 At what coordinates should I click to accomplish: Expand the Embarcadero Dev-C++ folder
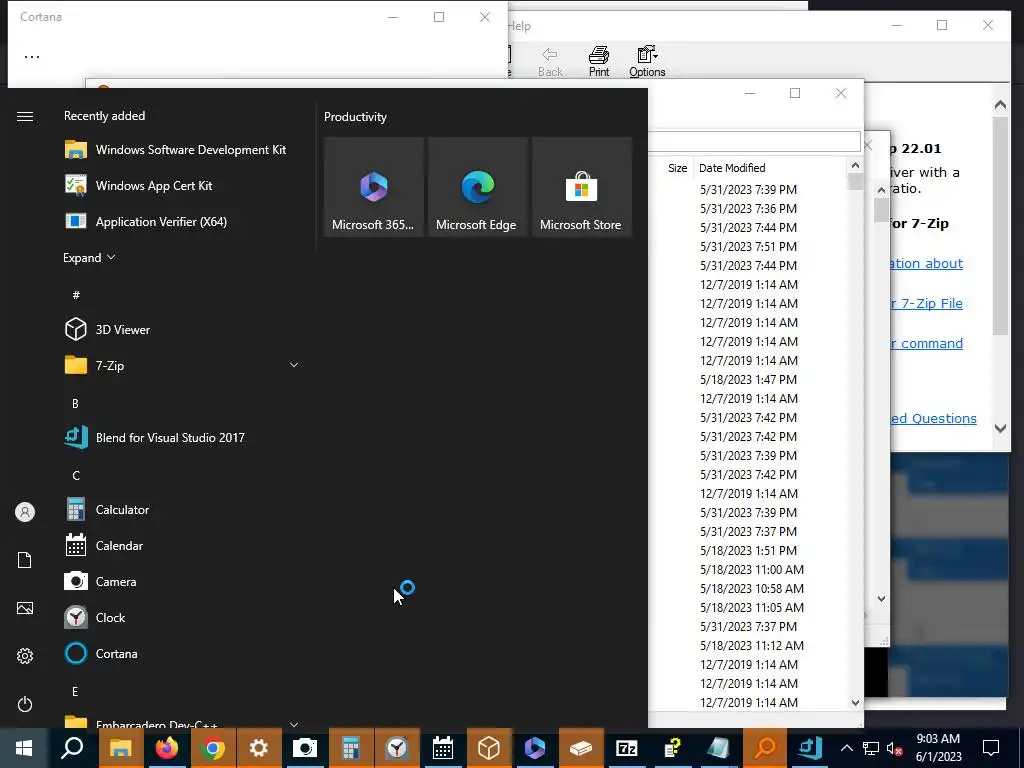coord(182,722)
